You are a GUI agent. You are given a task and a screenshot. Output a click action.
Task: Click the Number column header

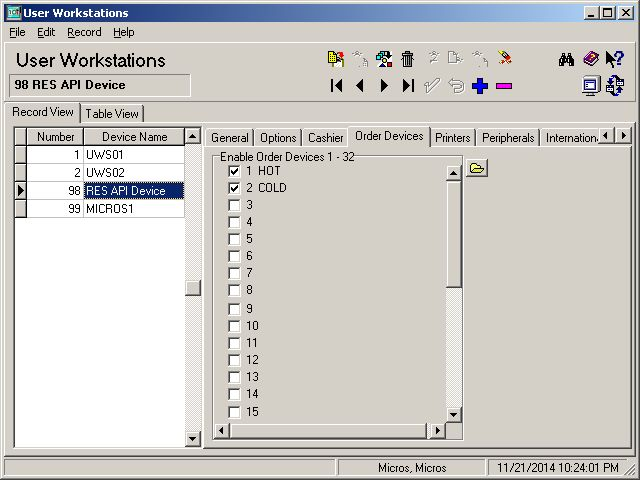click(55, 137)
